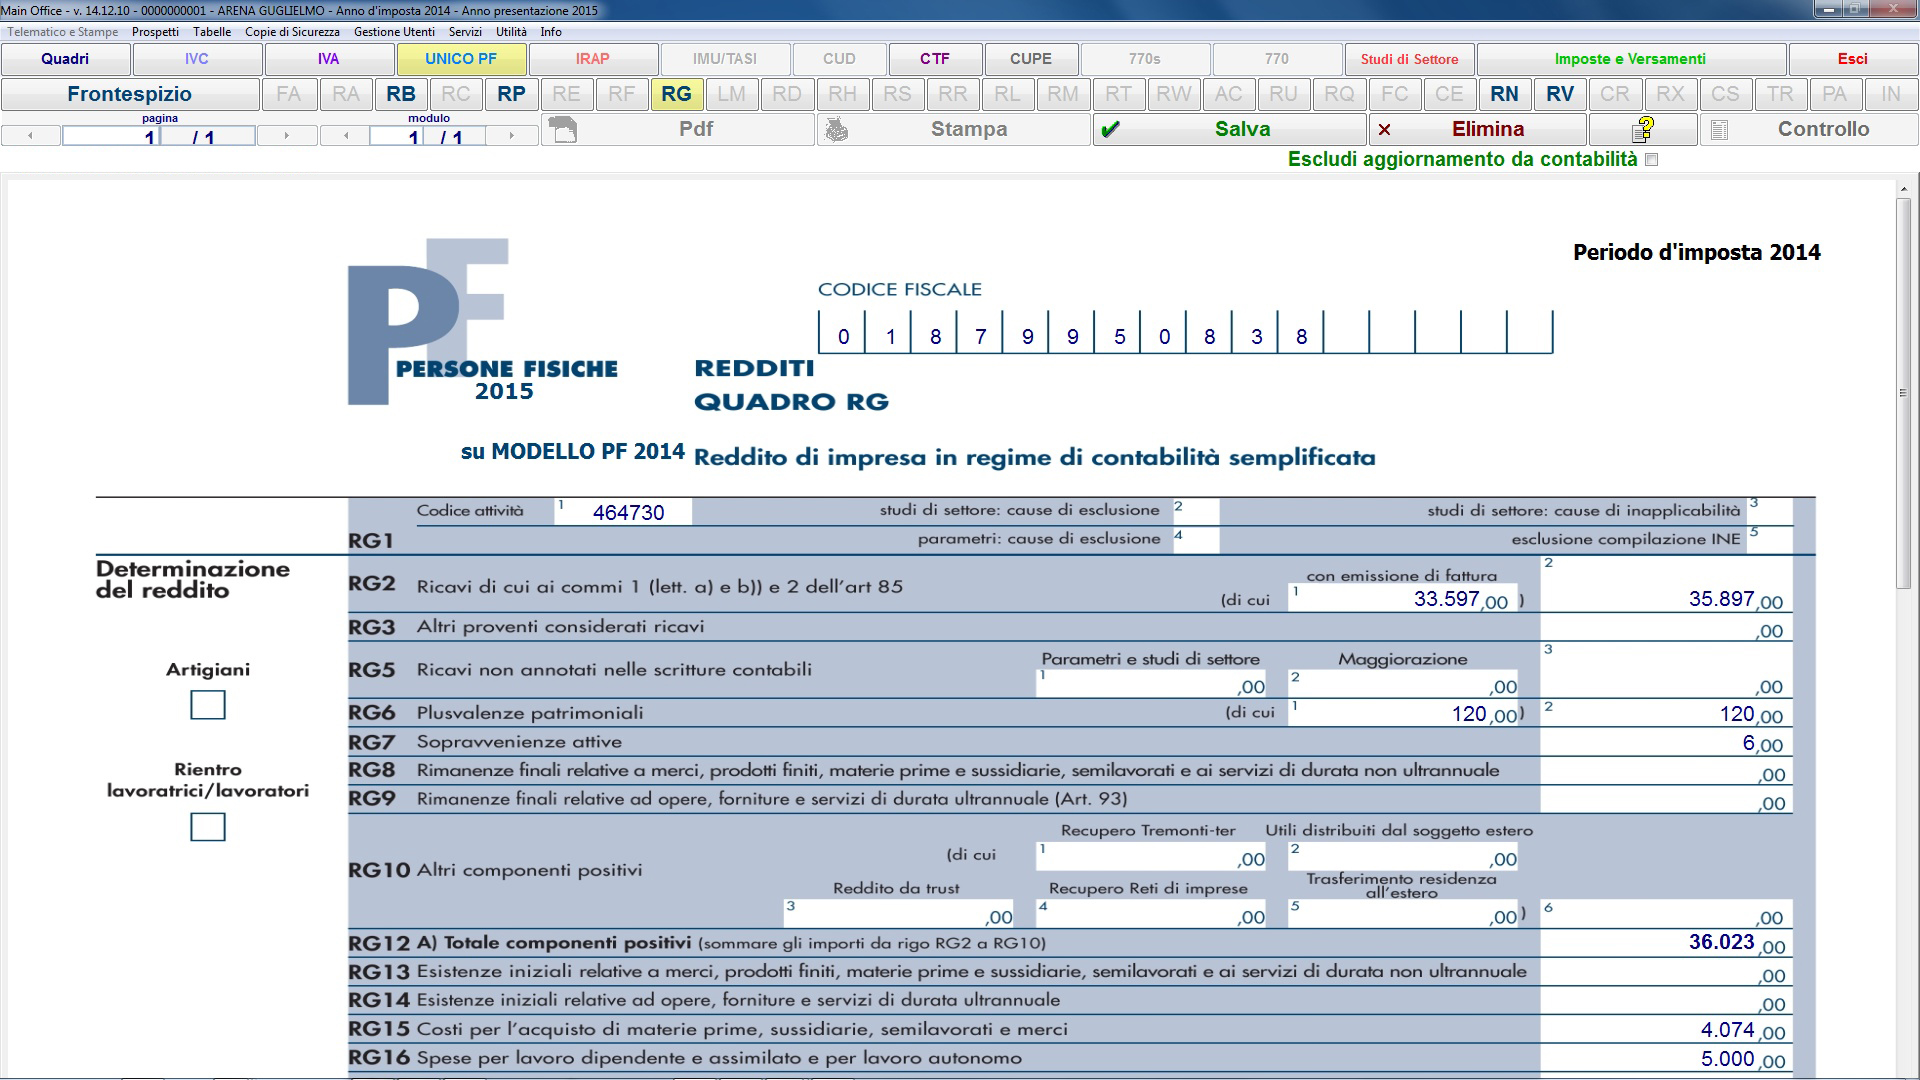Viewport: 1920px width, 1080px height.
Task: Go to previous modulo arrow
Action: click(346, 135)
